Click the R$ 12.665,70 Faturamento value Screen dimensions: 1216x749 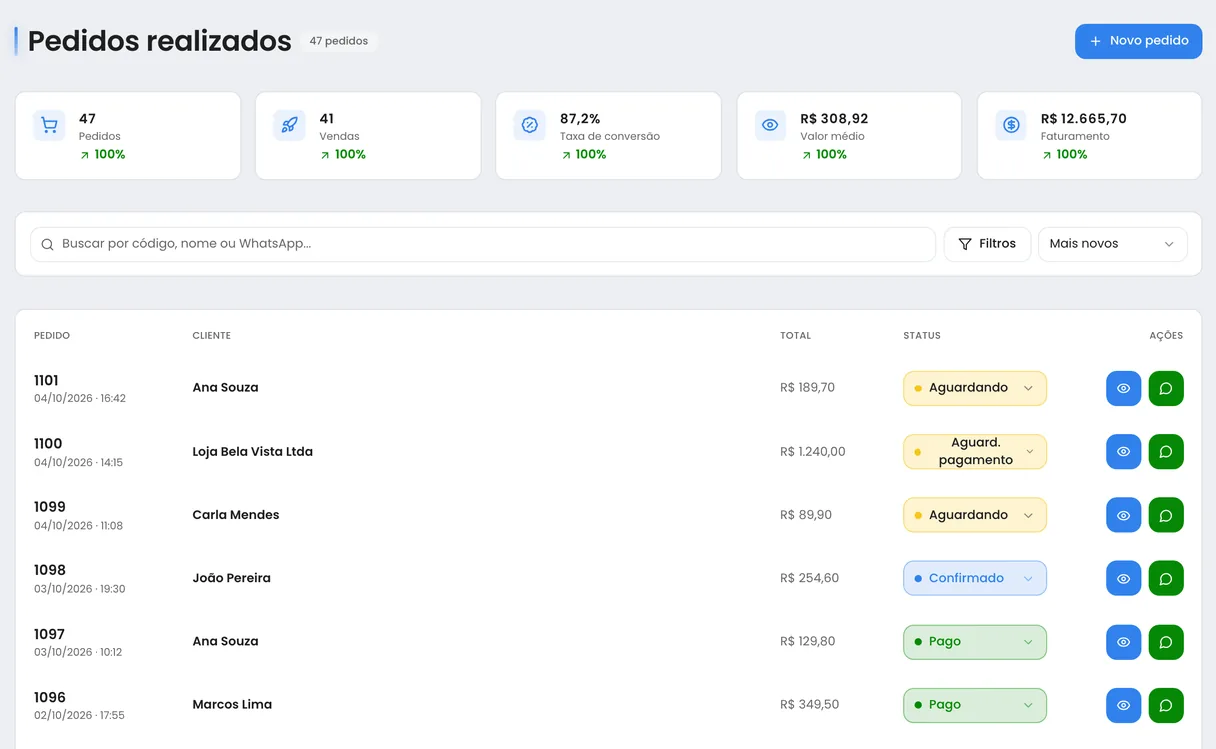pos(1084,119)
